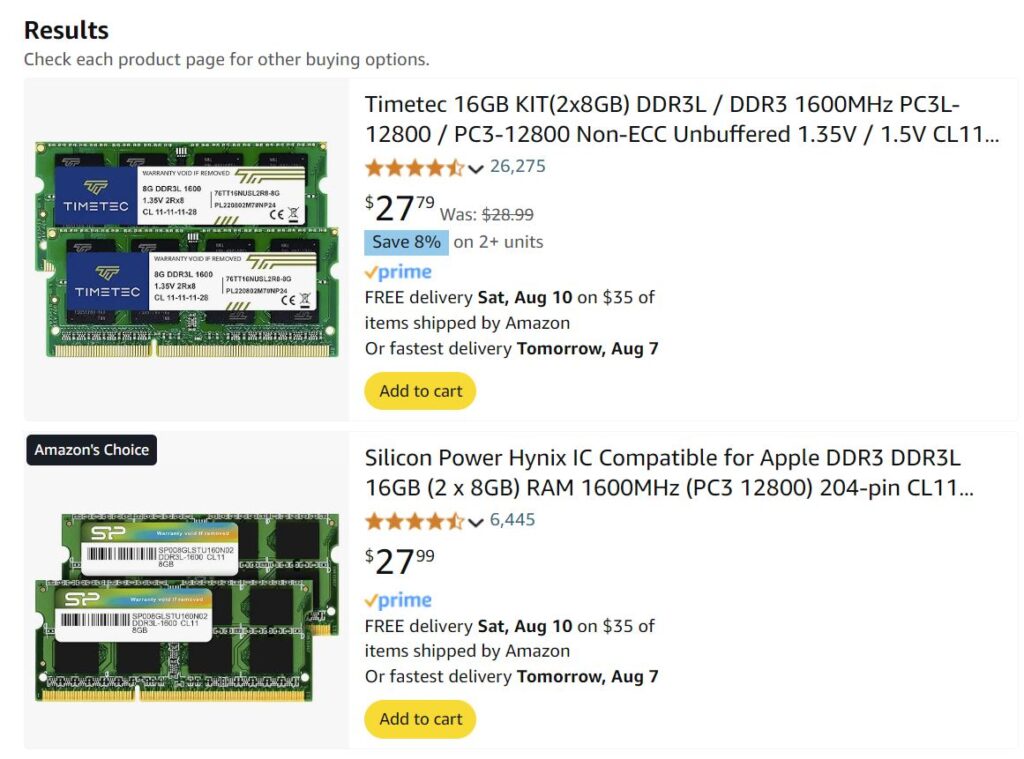Click Prime logo on Silicon Power listing
Screen dimensions: 1024x759
pos(398,600)
